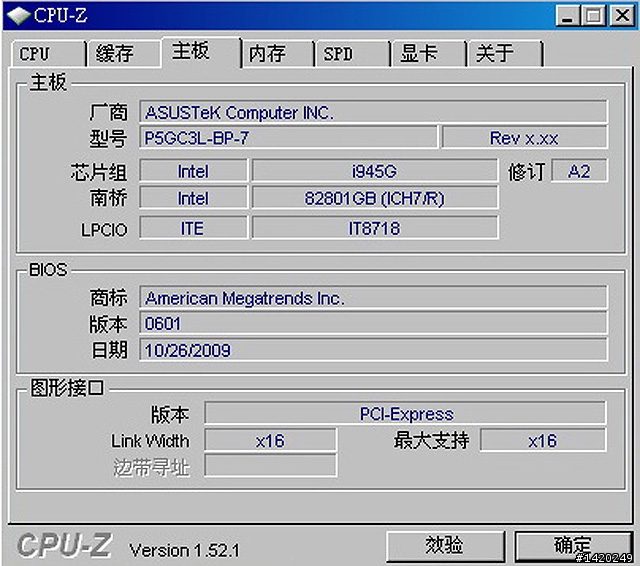The width and height of the screenshot is (640, 566).
Task: Click the model field P5GC3L-BP-7
Action: tap(288, 138)
